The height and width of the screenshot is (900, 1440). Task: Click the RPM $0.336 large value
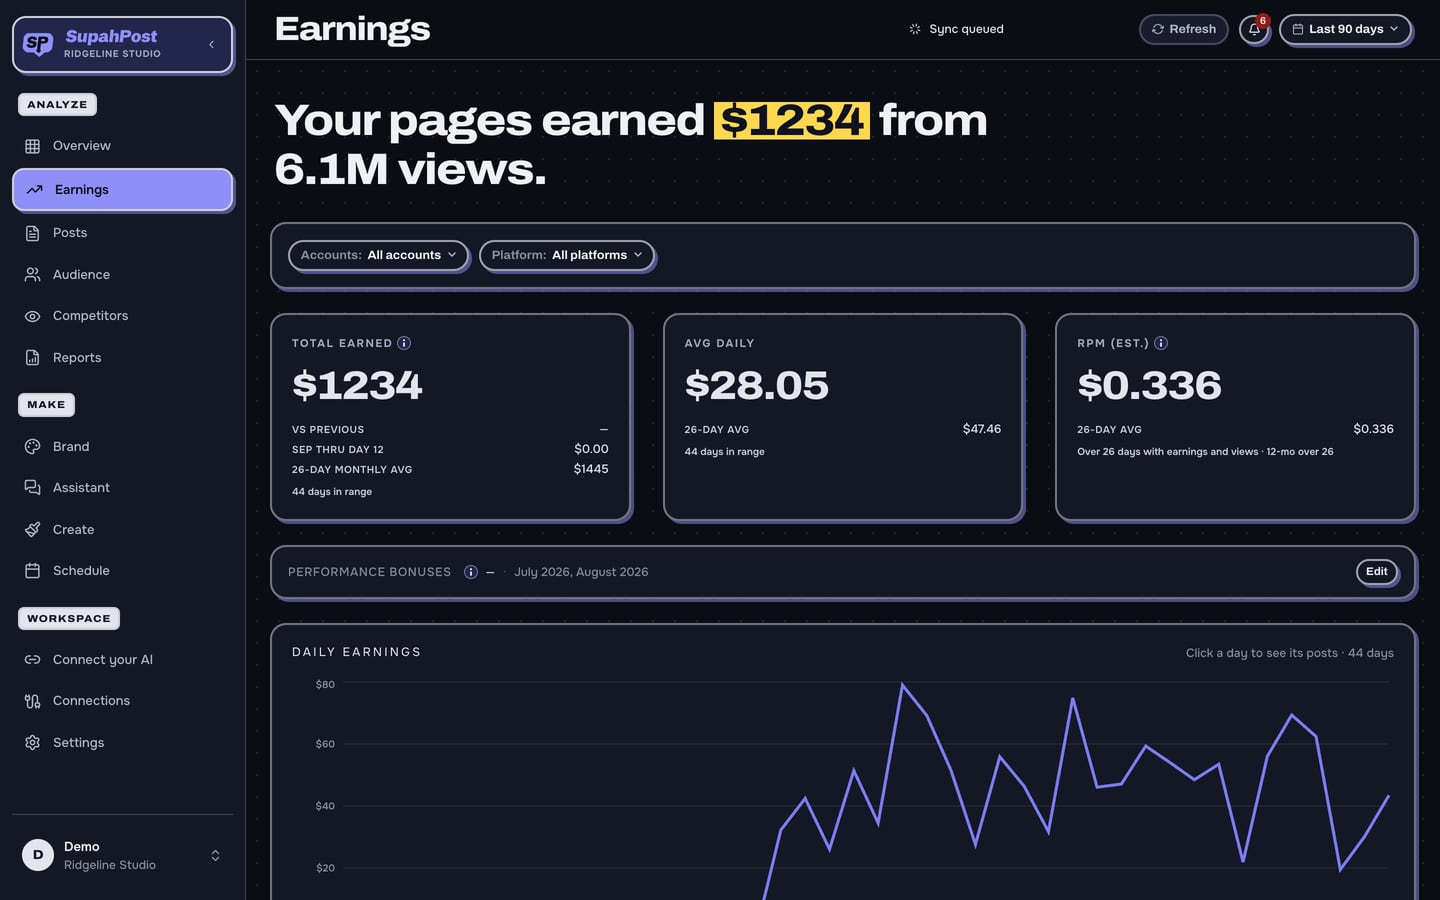[x=1149, y=386]
